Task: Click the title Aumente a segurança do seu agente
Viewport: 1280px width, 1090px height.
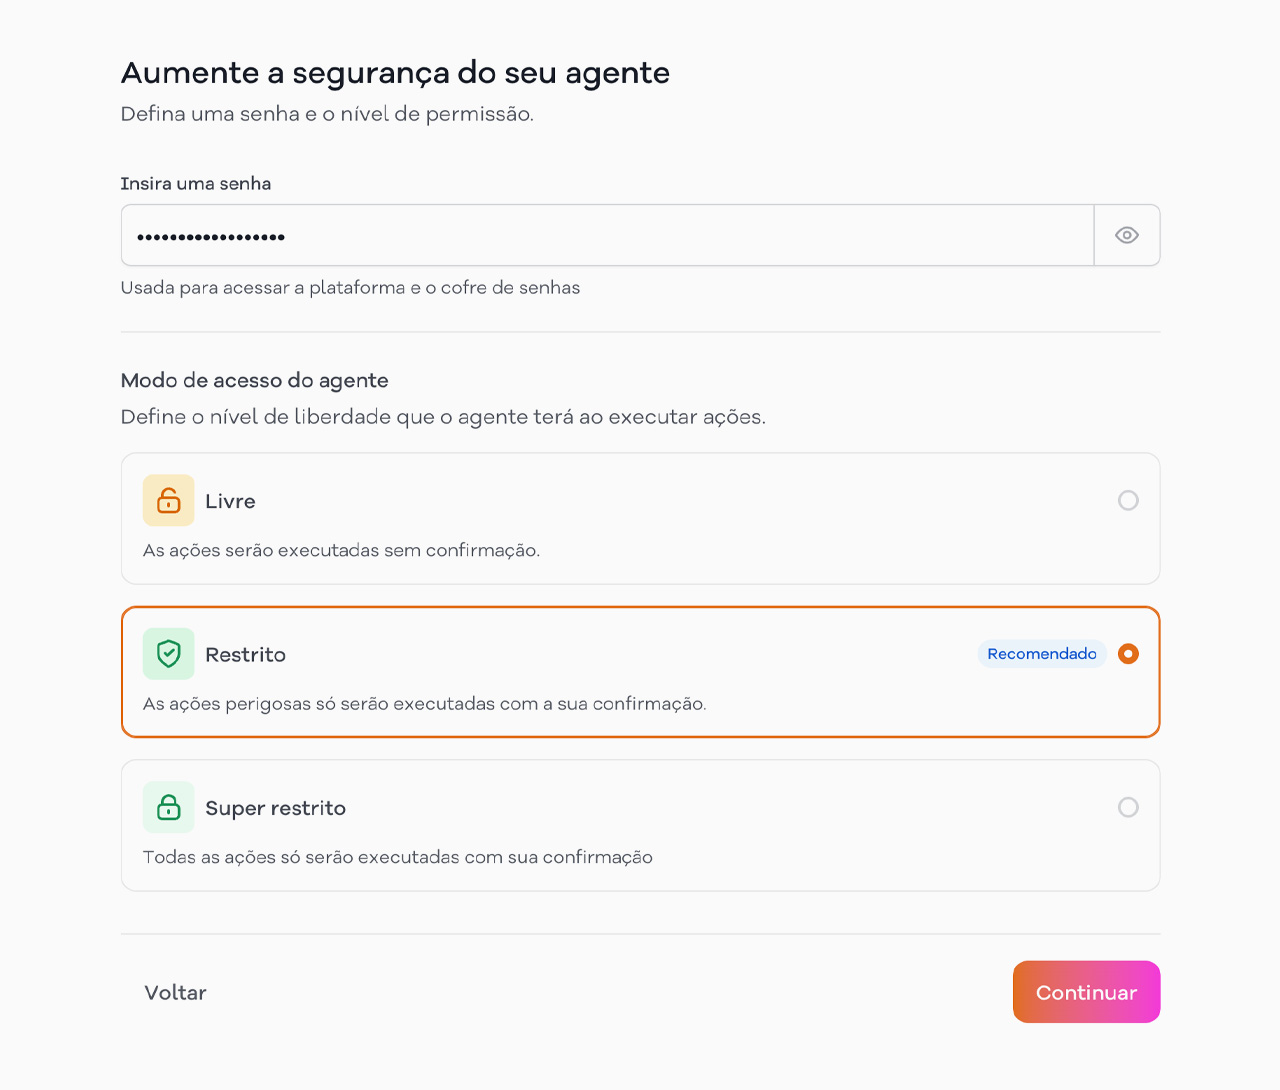Action: tap(395, 72)
